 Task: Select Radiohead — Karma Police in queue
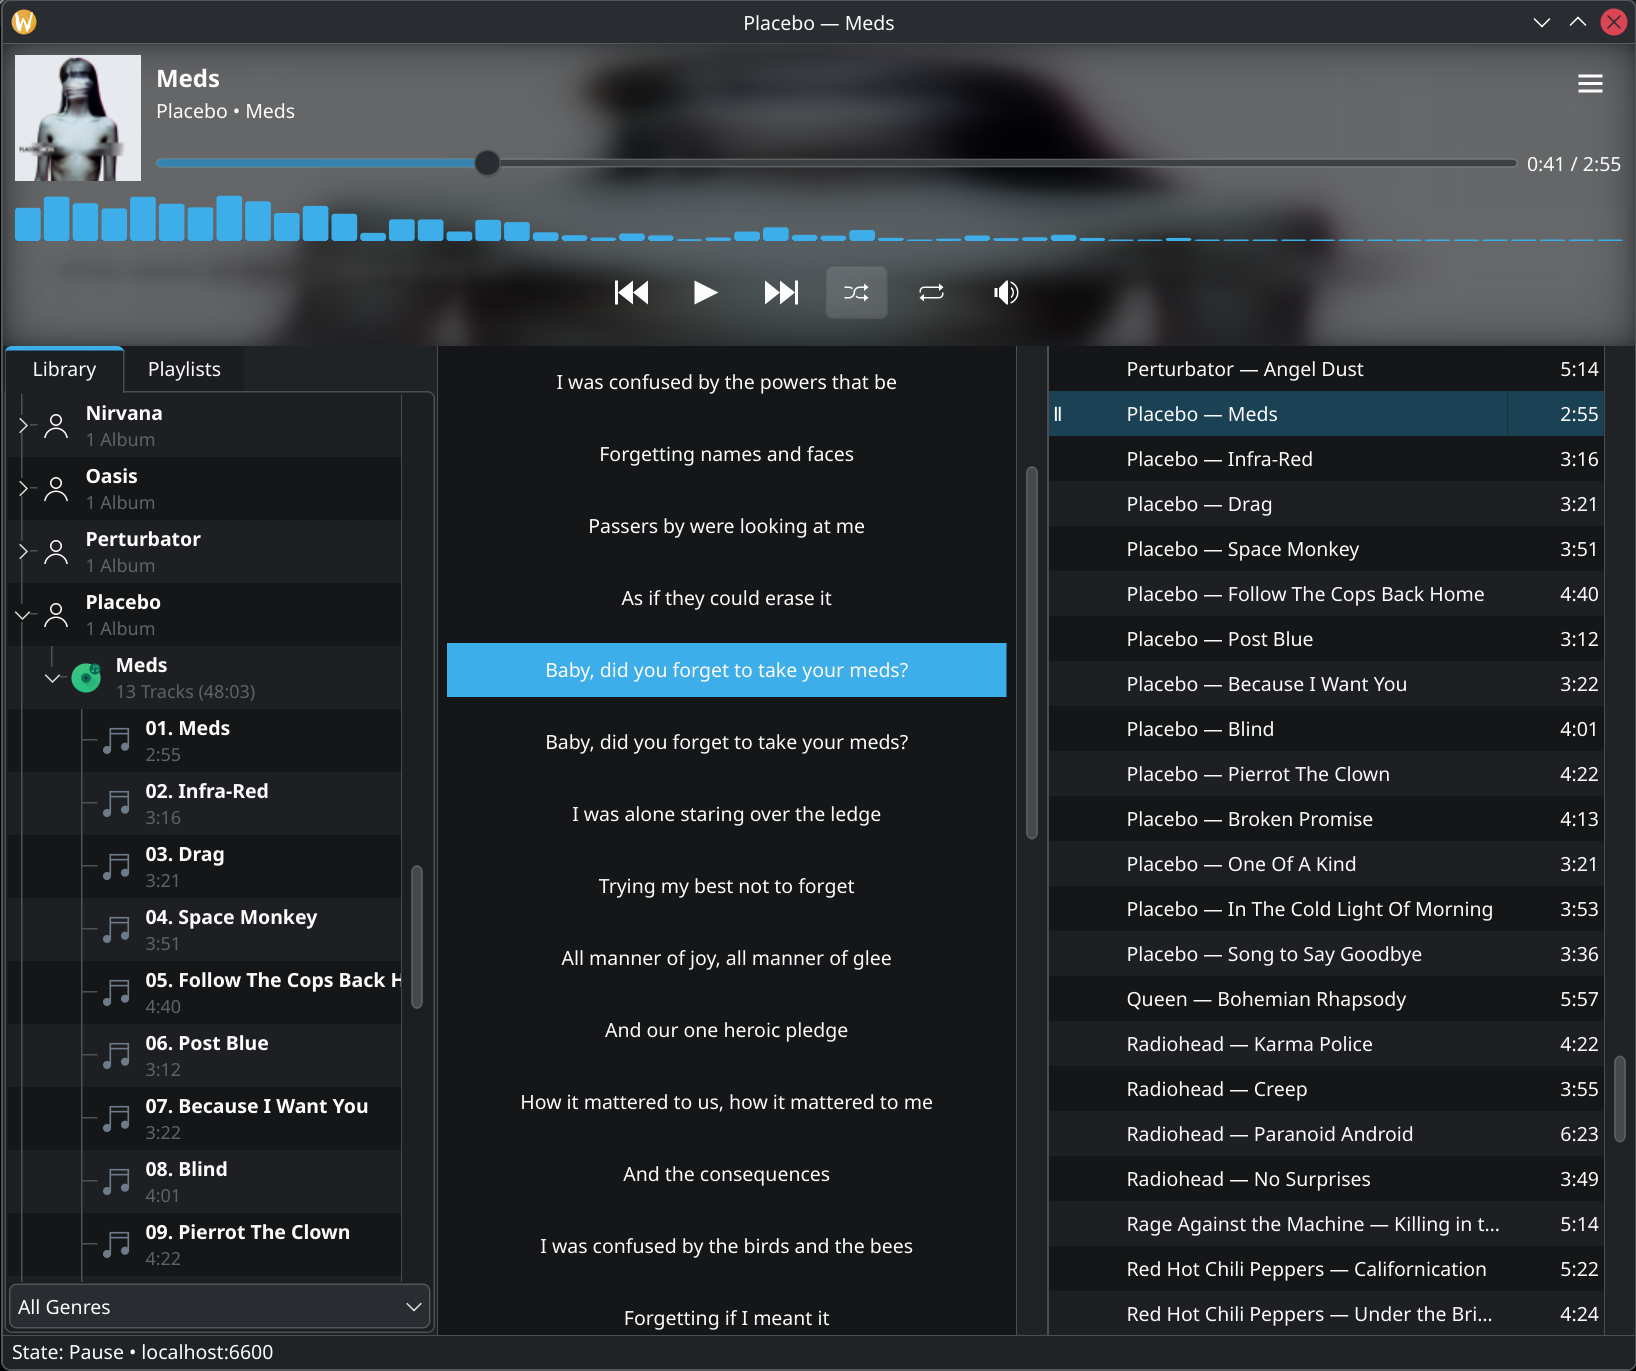[x=1327, y=1044]
